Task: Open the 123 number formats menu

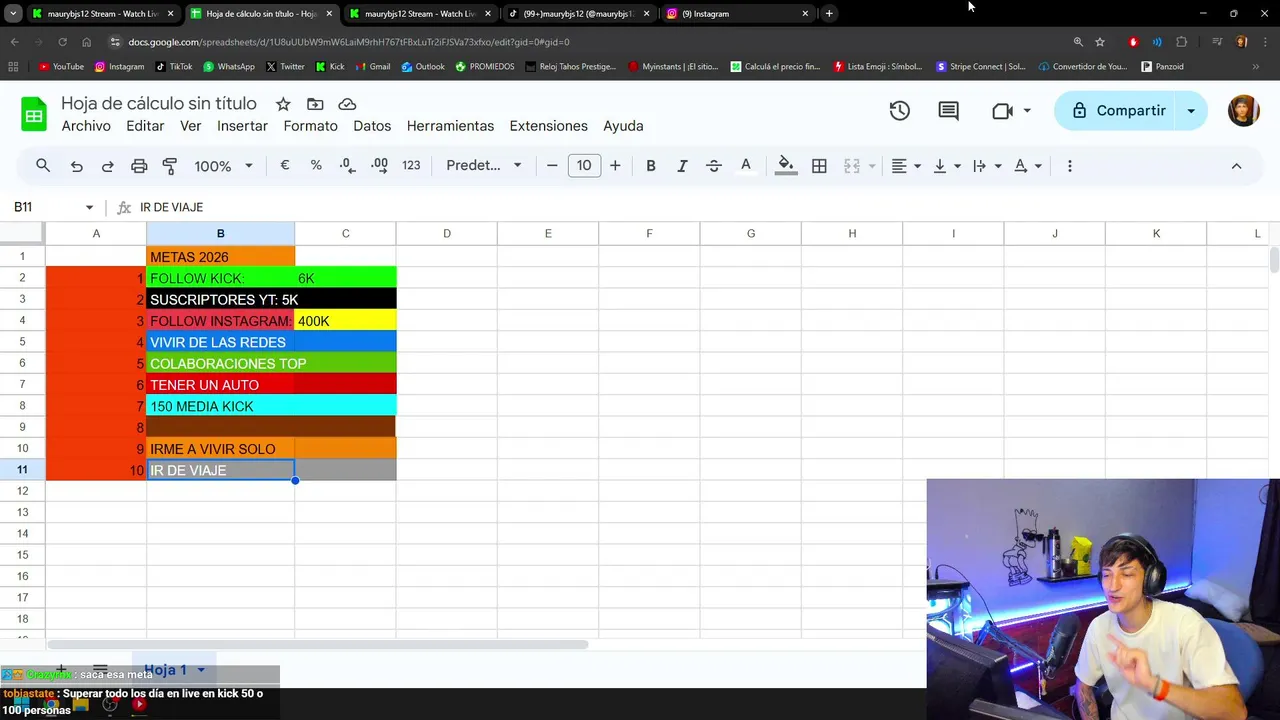Action: point(411,166)
